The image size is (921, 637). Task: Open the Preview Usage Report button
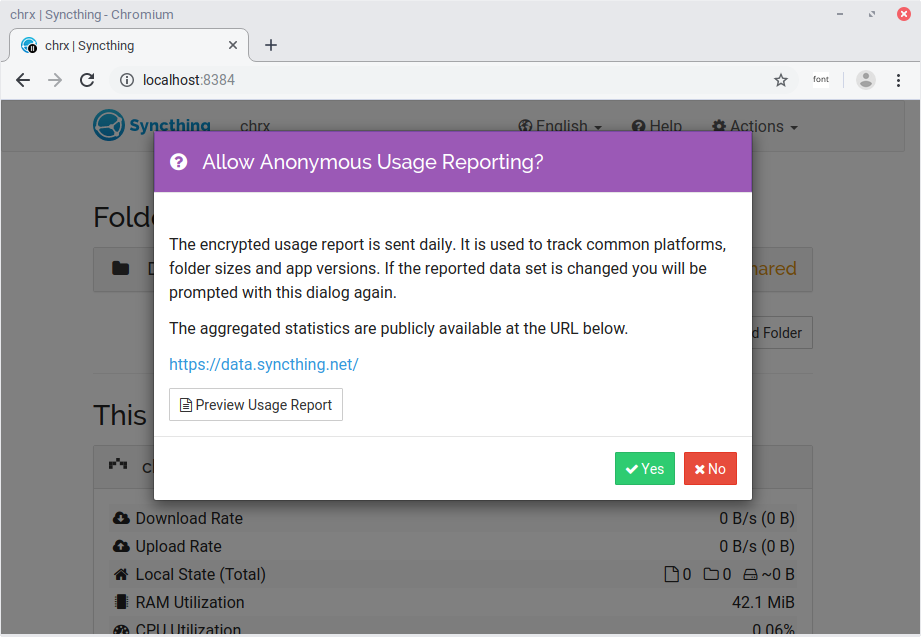tap(256, 405)
